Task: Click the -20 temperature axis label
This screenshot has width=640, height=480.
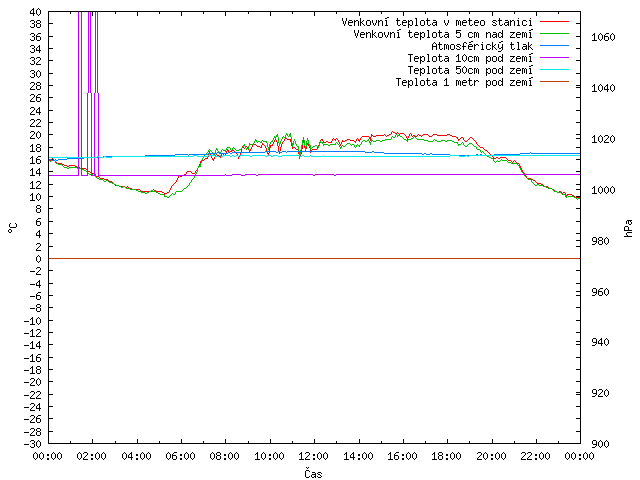Action: (33, 382)
